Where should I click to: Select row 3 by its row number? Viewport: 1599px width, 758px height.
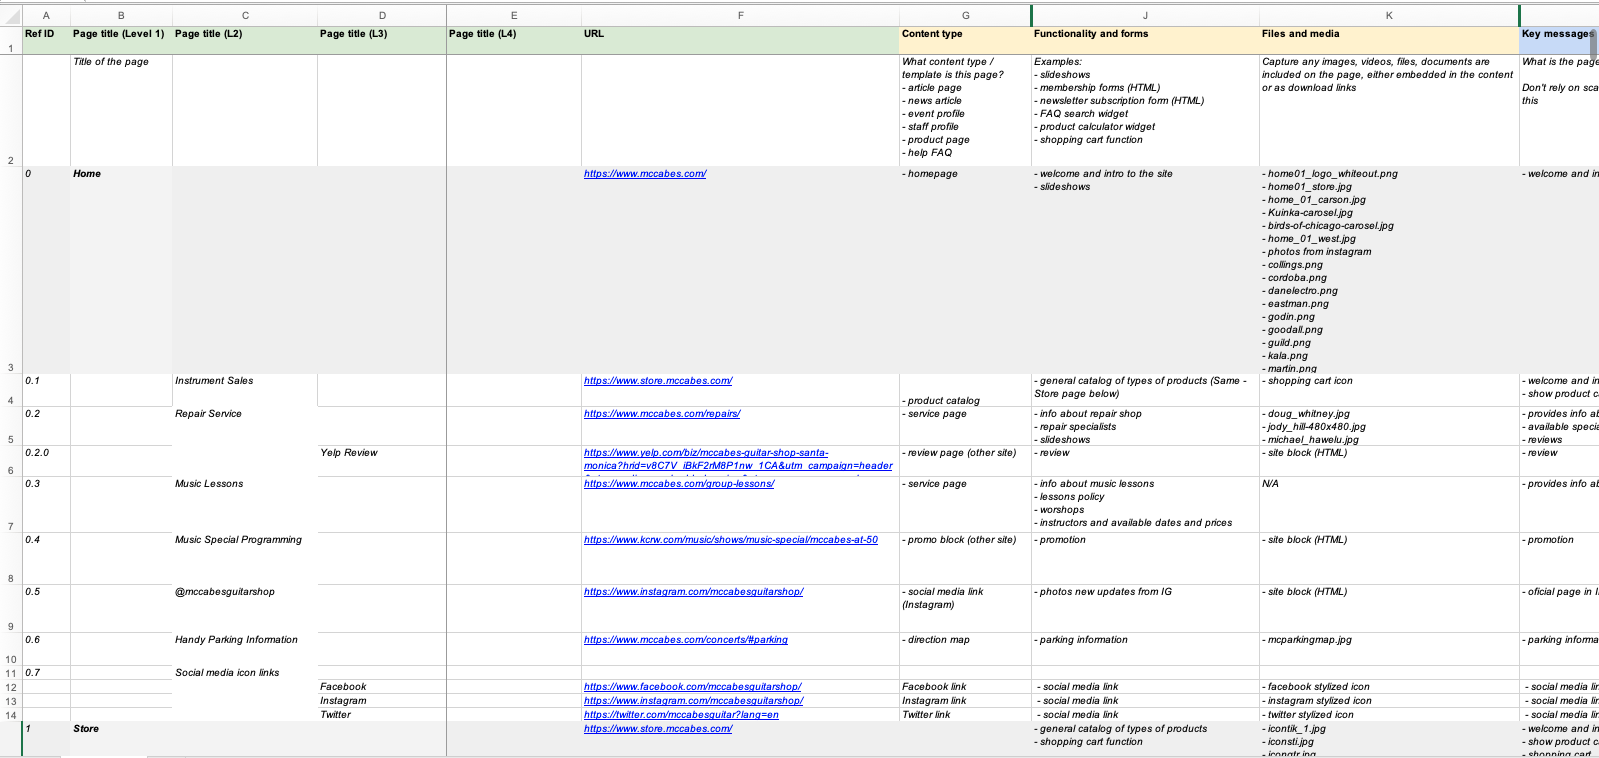point(10,270)
